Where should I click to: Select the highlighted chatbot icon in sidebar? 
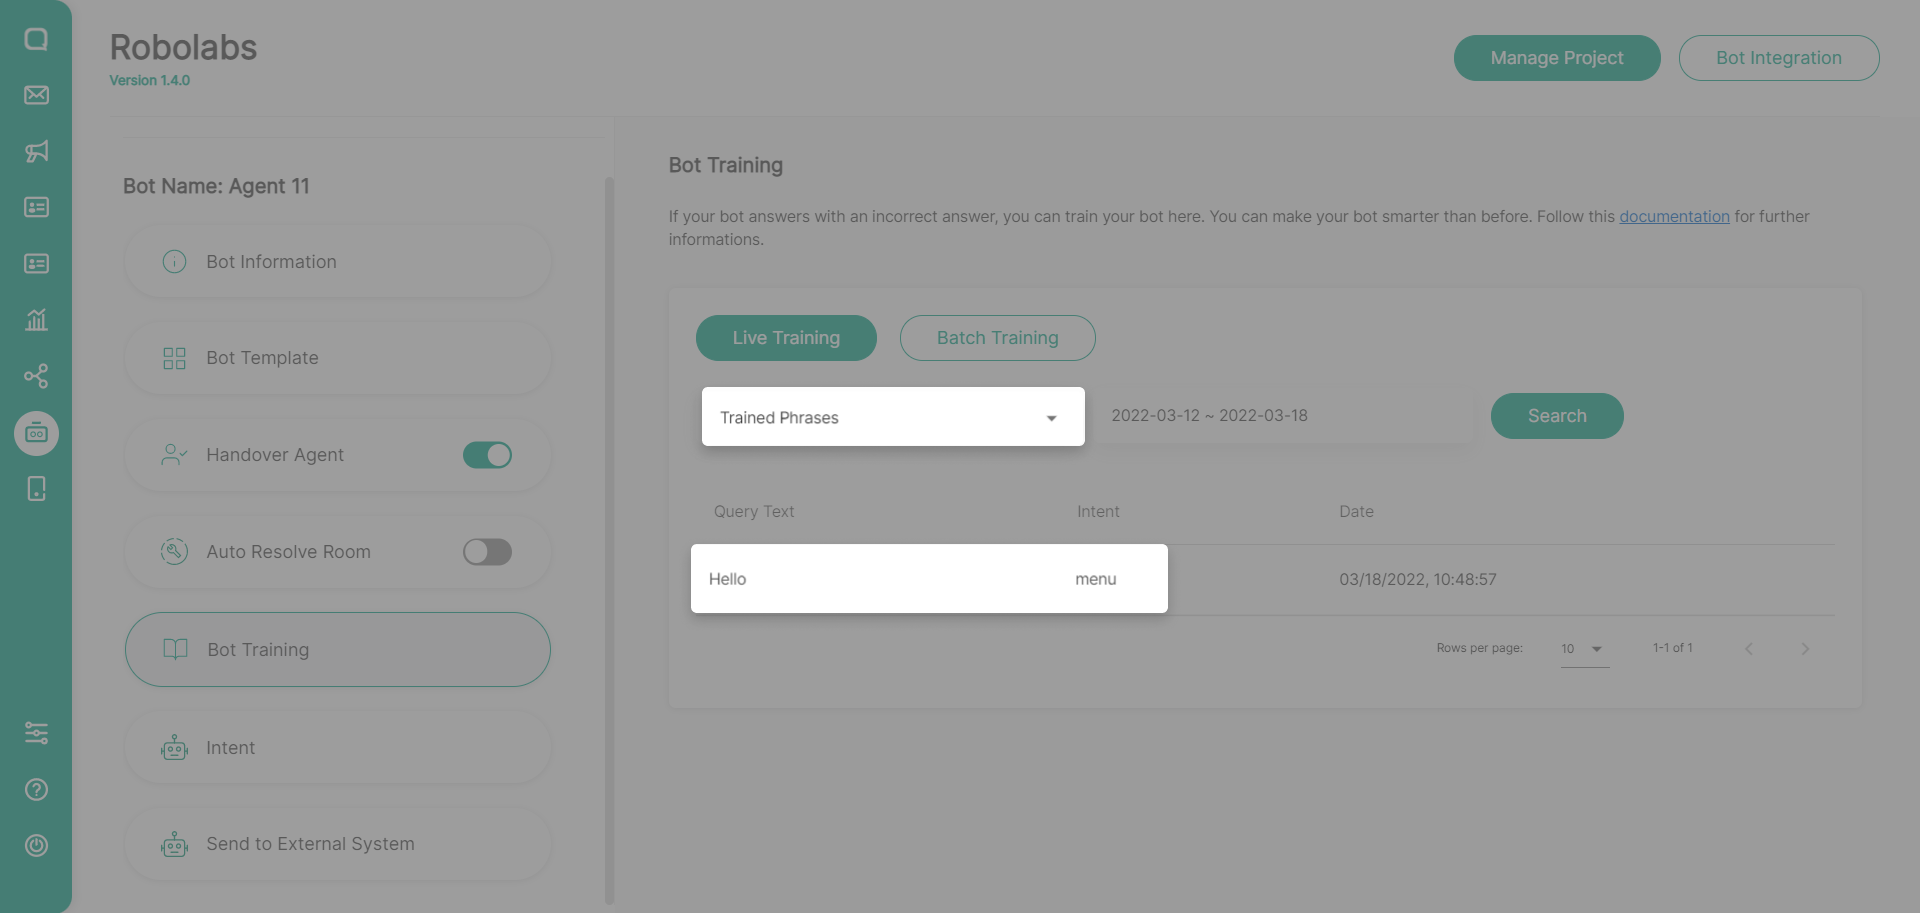coord(36,433)
